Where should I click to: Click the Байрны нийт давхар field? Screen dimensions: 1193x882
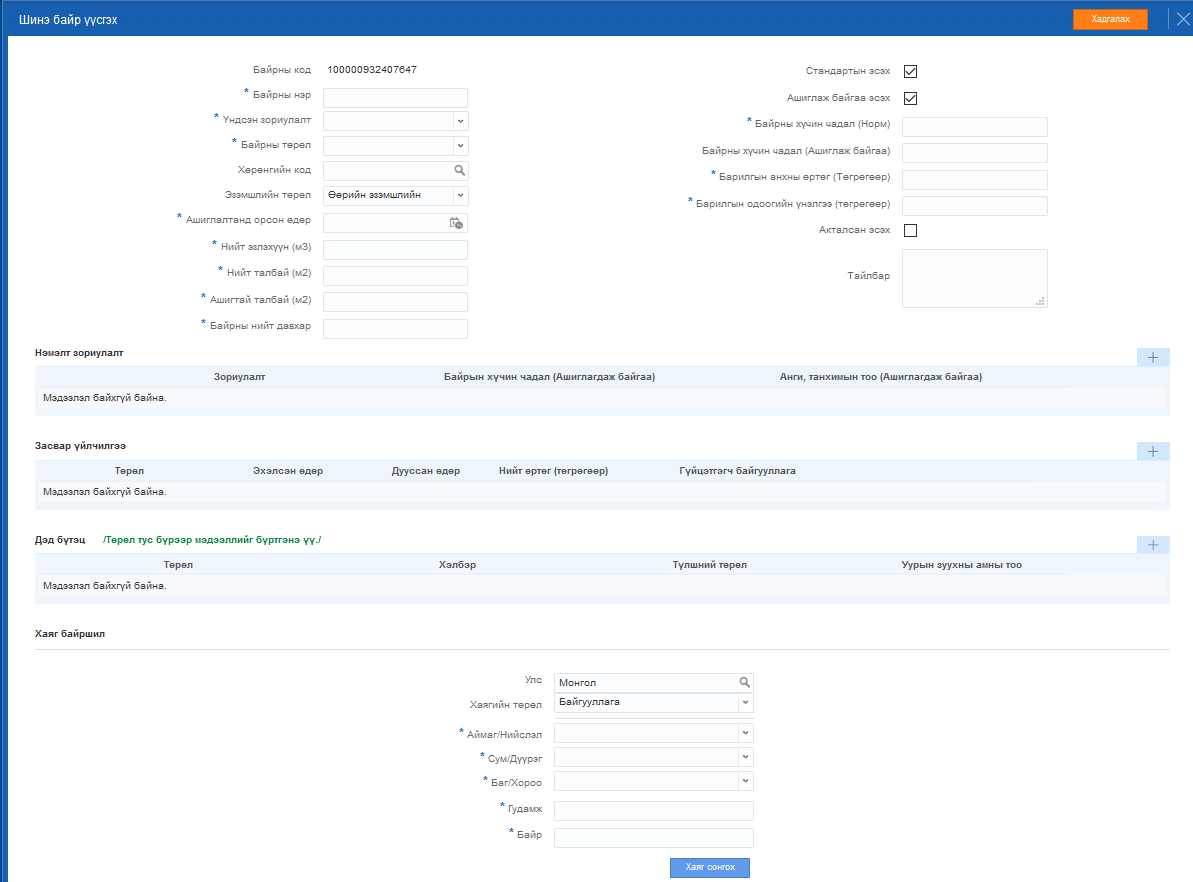click(x=395, y=329)
